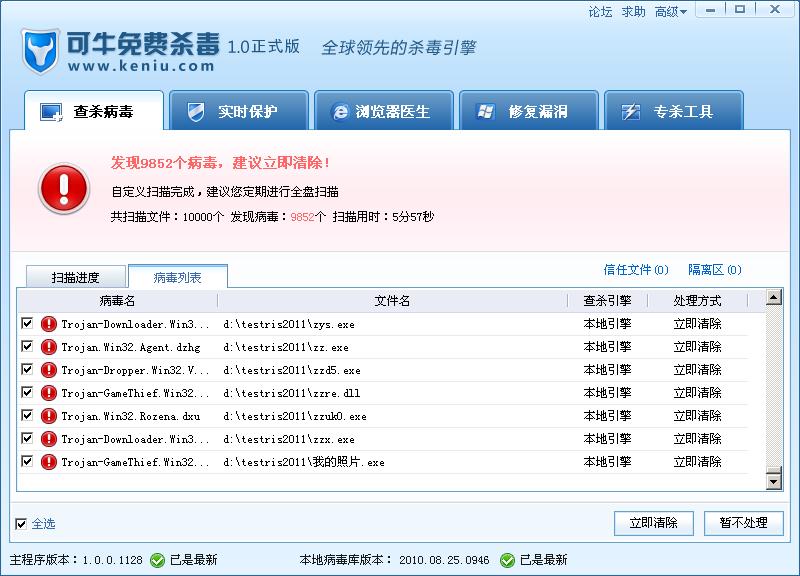The width and height of the screenshot is (800, 576).
Task: Click the 查杀引擎 column header
Action: [607, 300]
